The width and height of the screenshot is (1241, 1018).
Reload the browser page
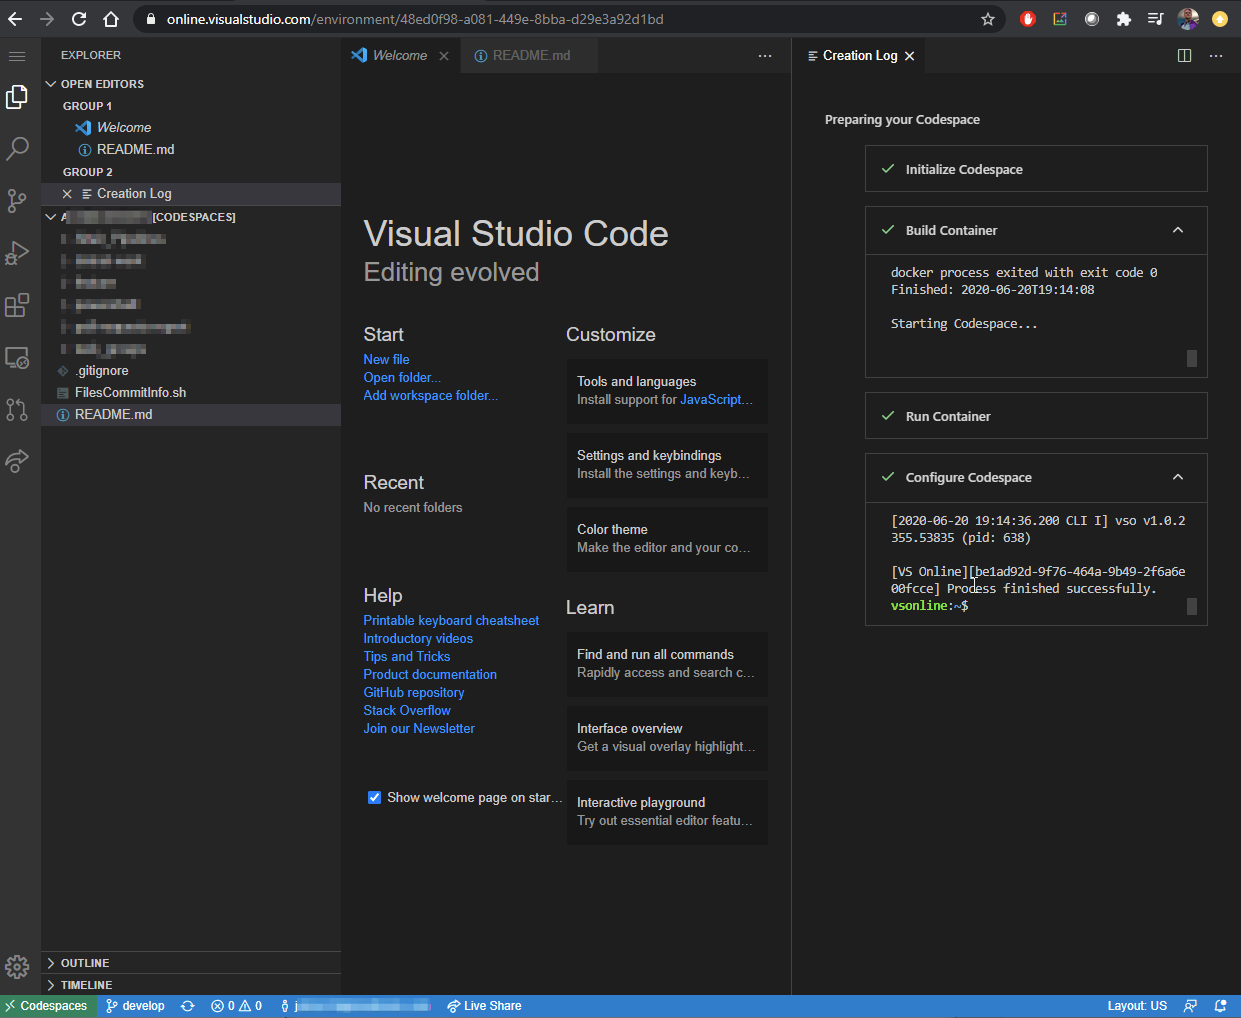(79, 19)
